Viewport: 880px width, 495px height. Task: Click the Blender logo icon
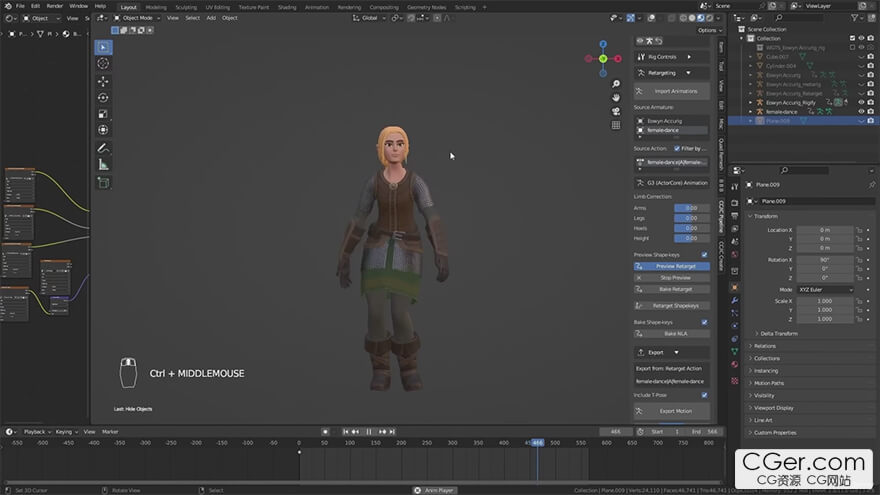(7, 6)
